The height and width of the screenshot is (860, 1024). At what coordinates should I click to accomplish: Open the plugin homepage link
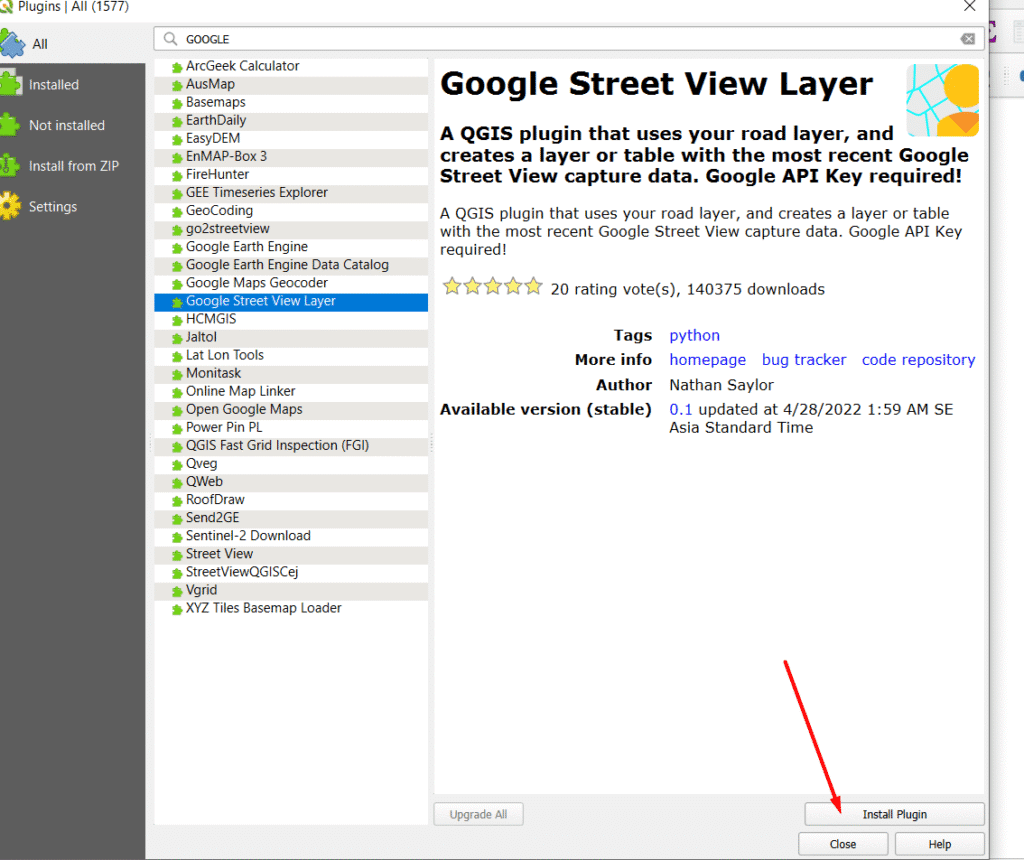(707, 360)
